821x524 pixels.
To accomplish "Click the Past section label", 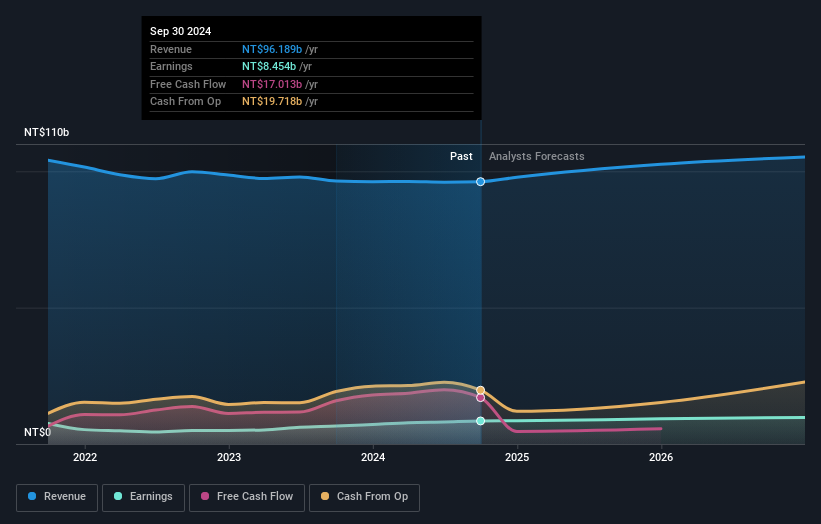I will [461, 156].
